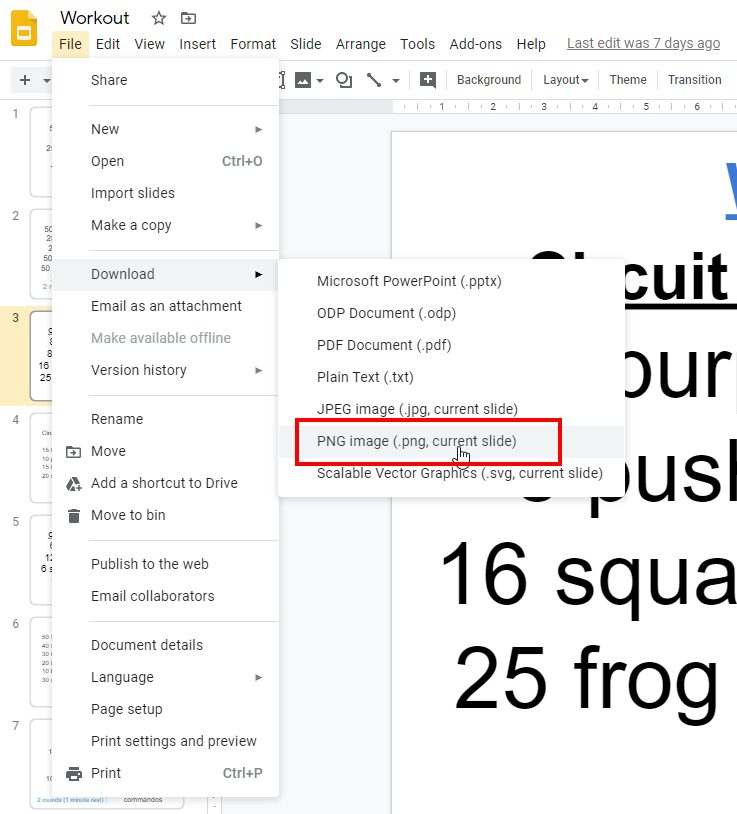Click the Background button
Image resolution: width=737 pixels, height=814 pixels.
pos(489,80)
